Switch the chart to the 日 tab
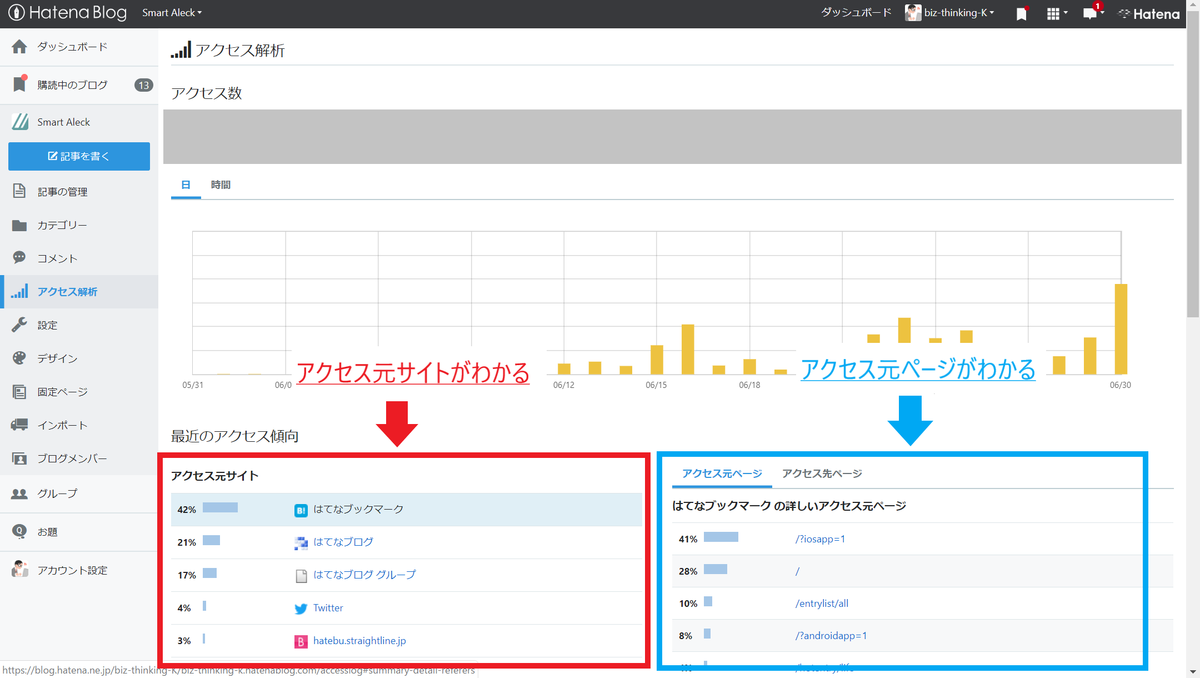This screenshot has height=678, width=1200. (186, 185)
